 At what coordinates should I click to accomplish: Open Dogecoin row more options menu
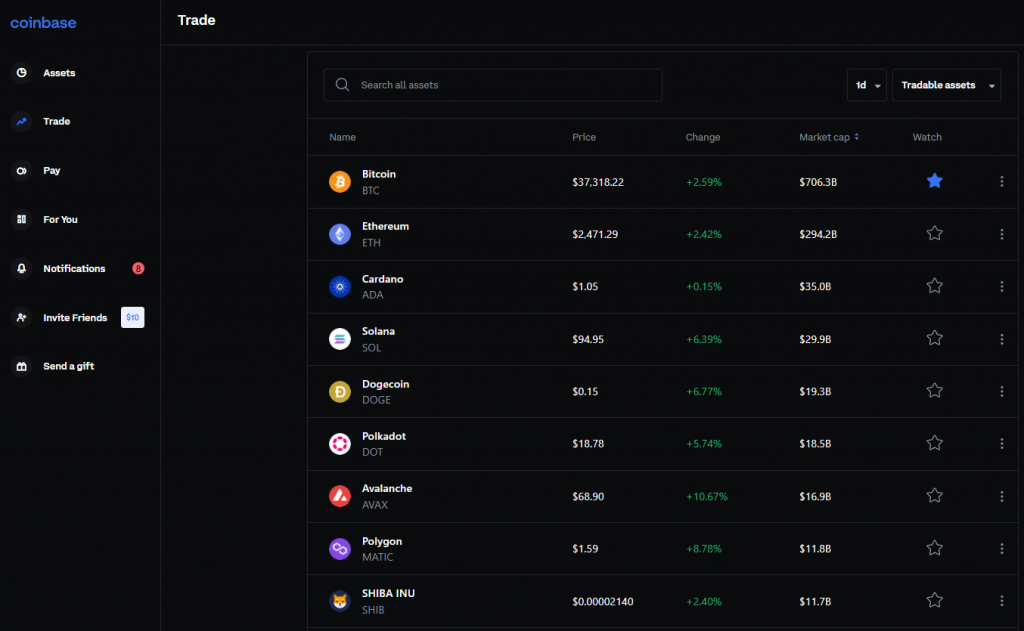click(x=1001, y=391)
